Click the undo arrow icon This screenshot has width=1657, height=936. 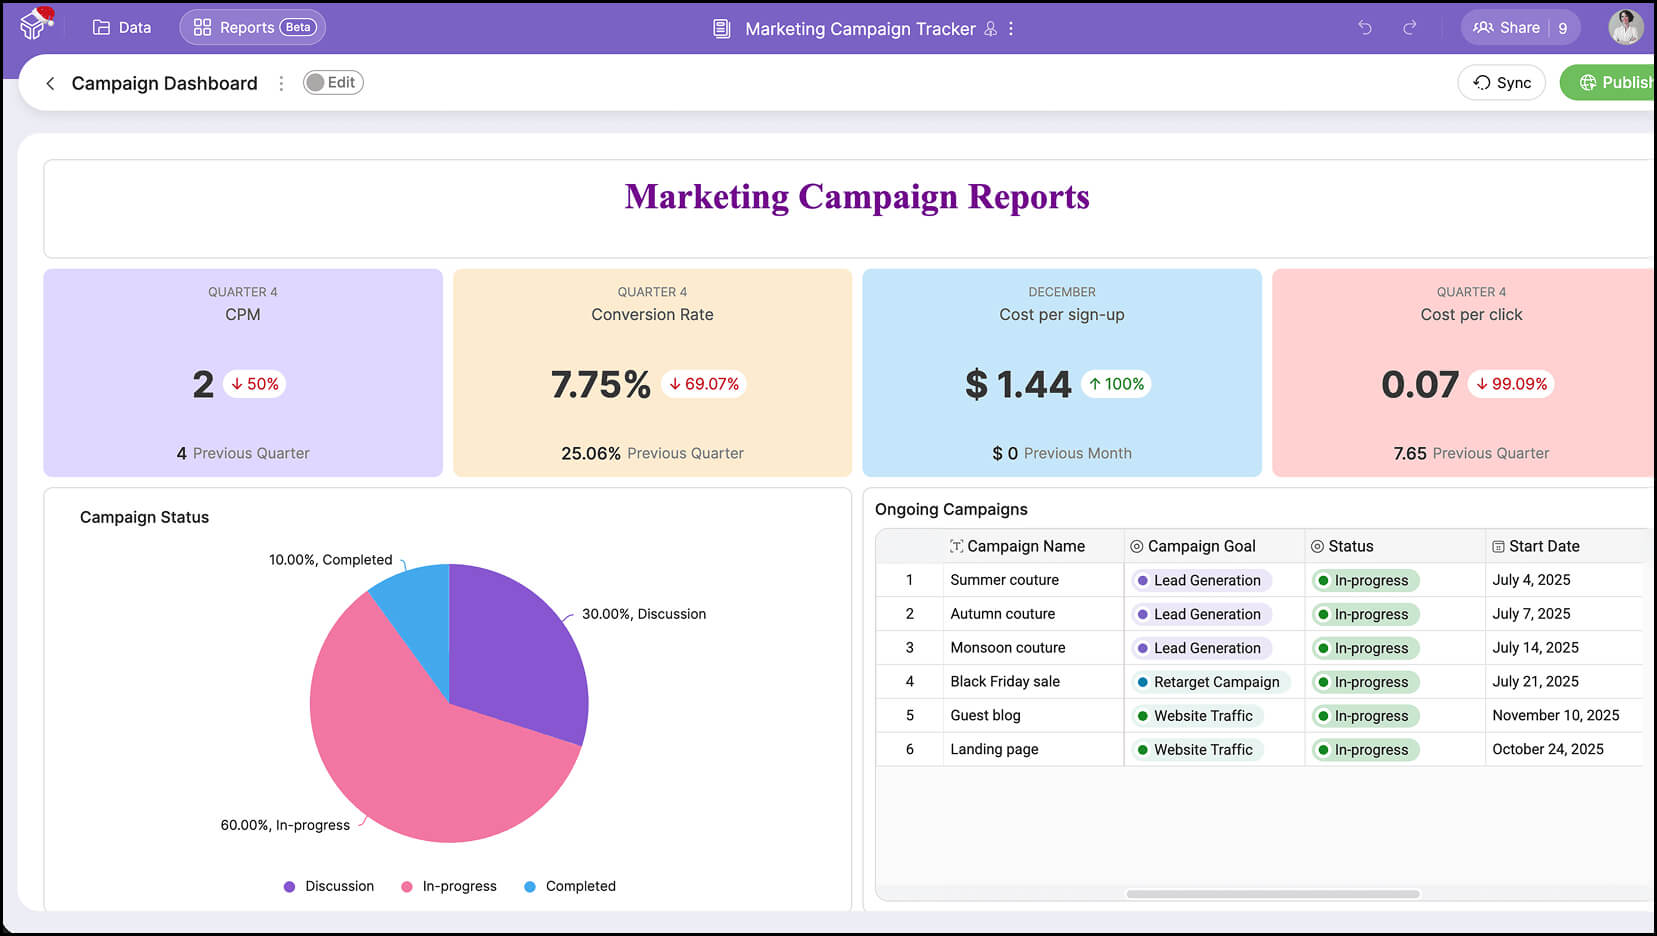click(x=1365, y=28)
